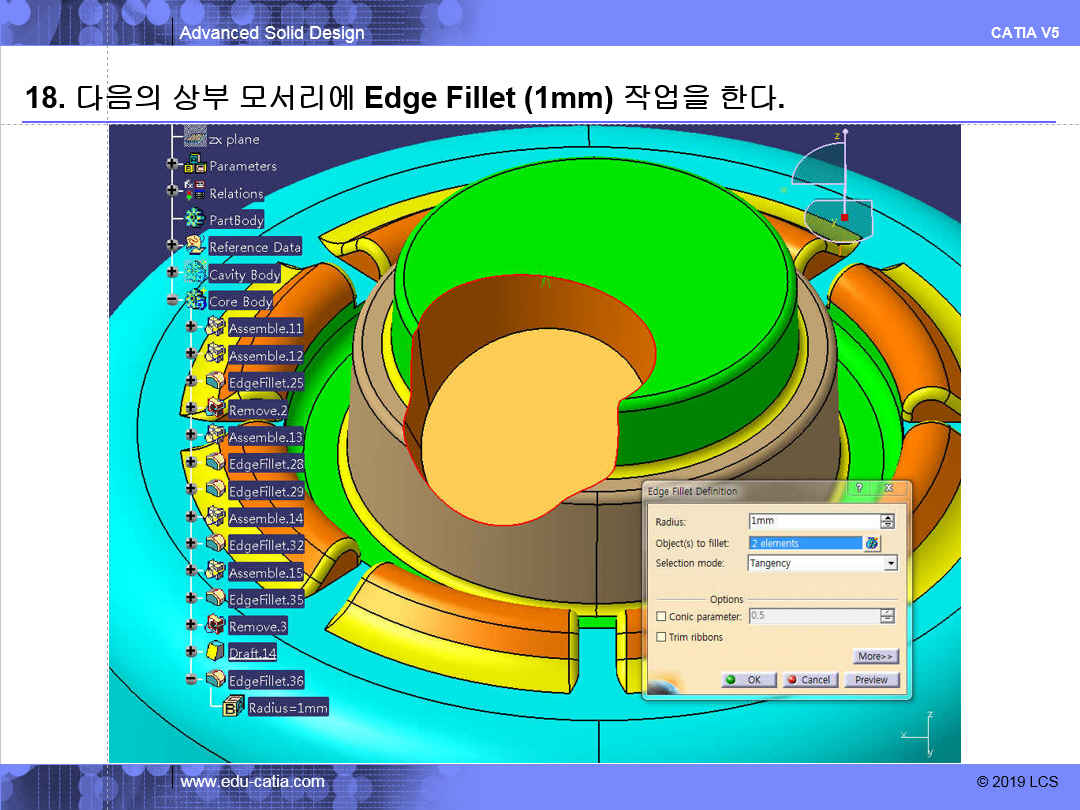Viewport: 1080px width, 810px height.
Task: Enable the Conic parameter checkbox
Action: click(661, 617)
